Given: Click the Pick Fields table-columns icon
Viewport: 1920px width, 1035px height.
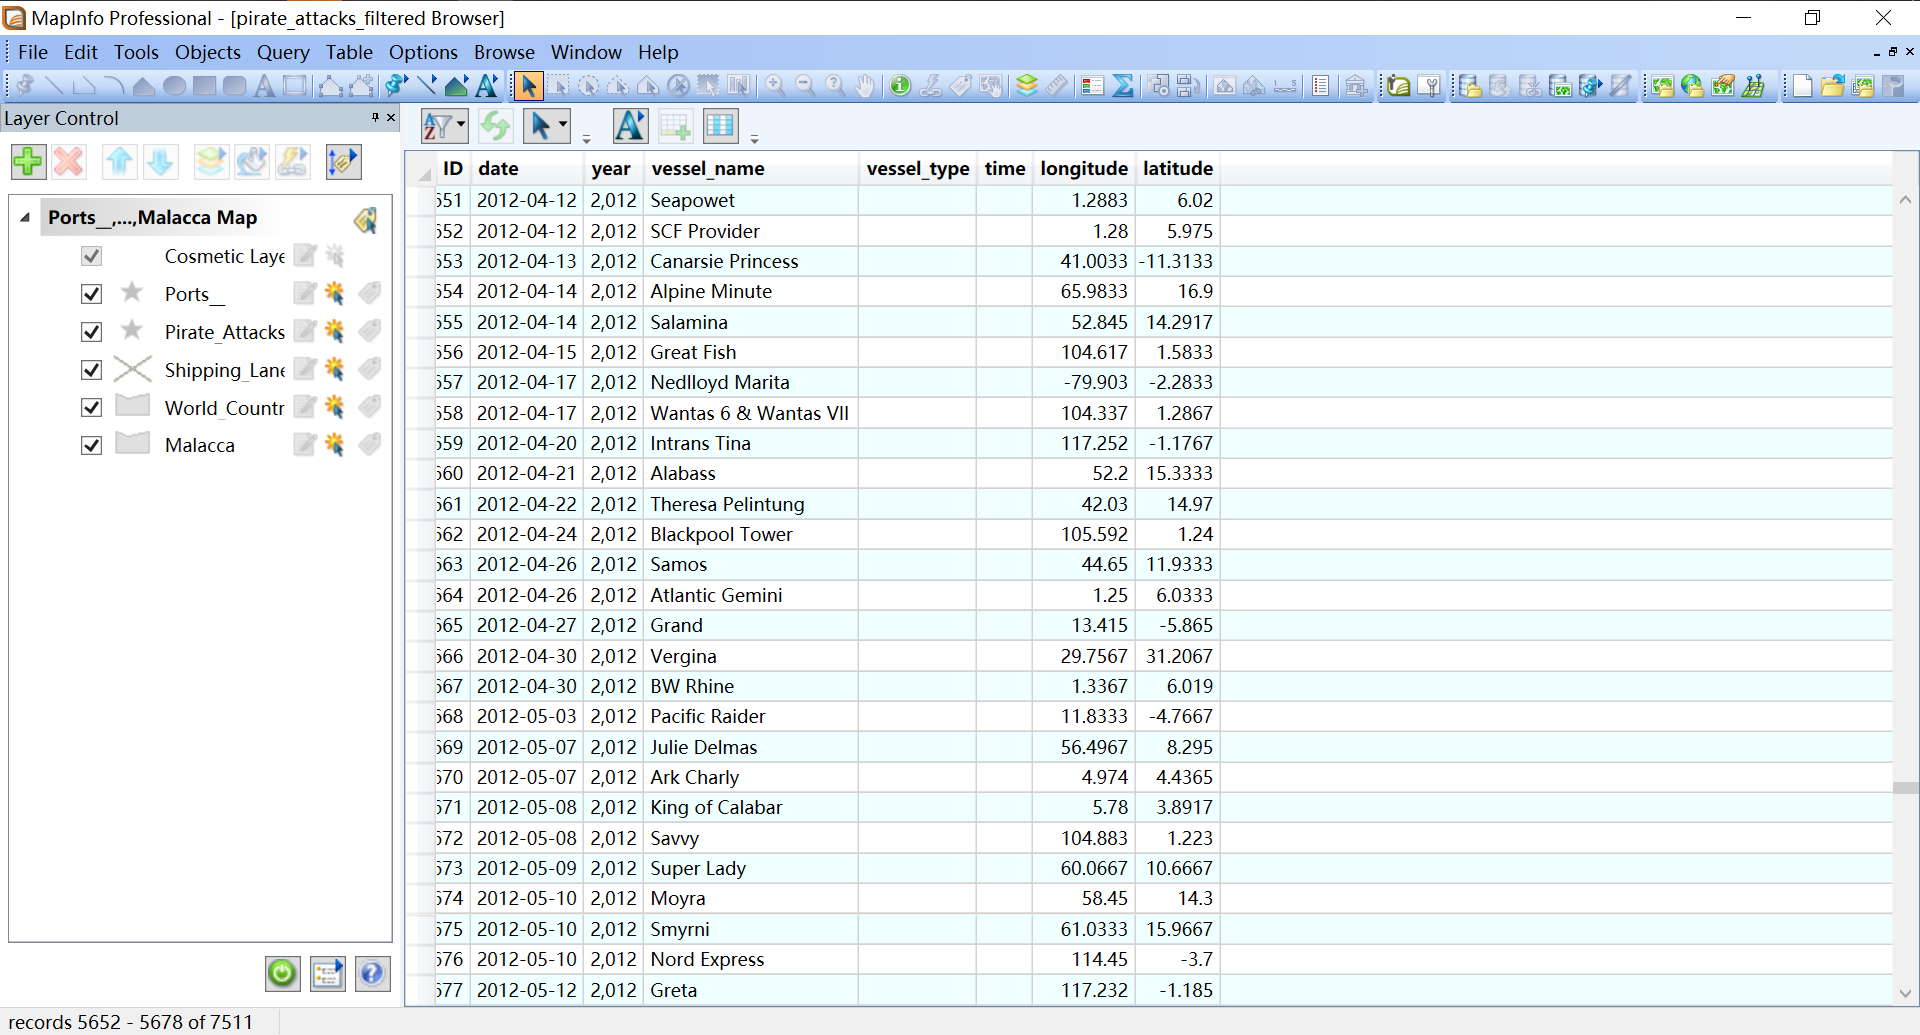Looking at the screenshot, I should coord(720,126).
